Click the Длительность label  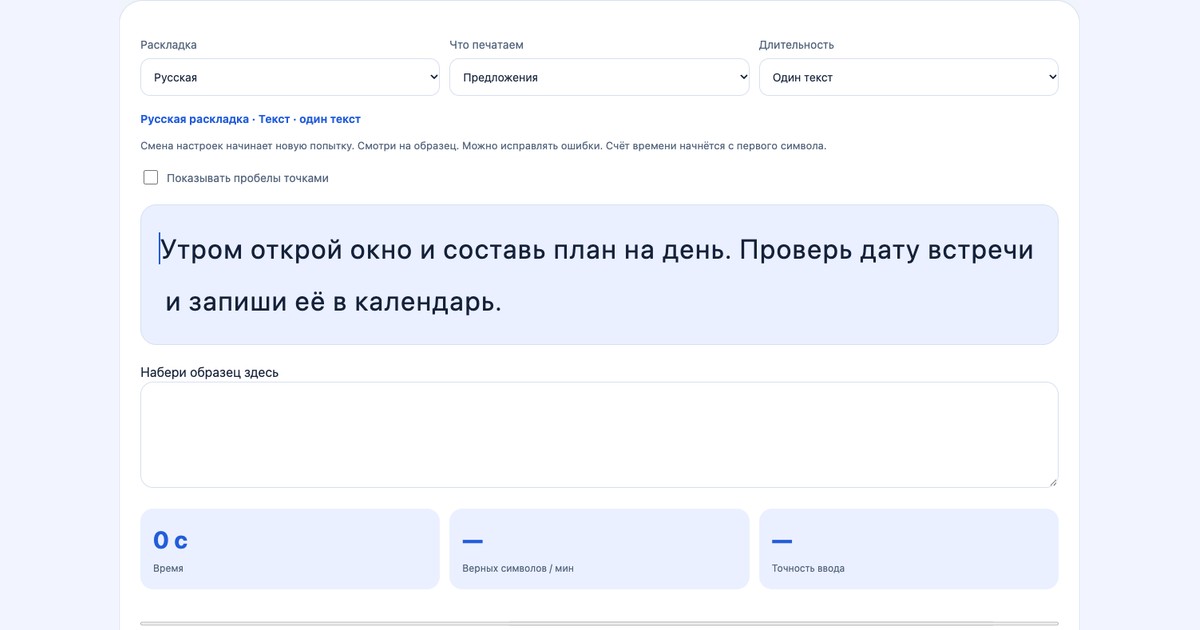click(796, 45)
